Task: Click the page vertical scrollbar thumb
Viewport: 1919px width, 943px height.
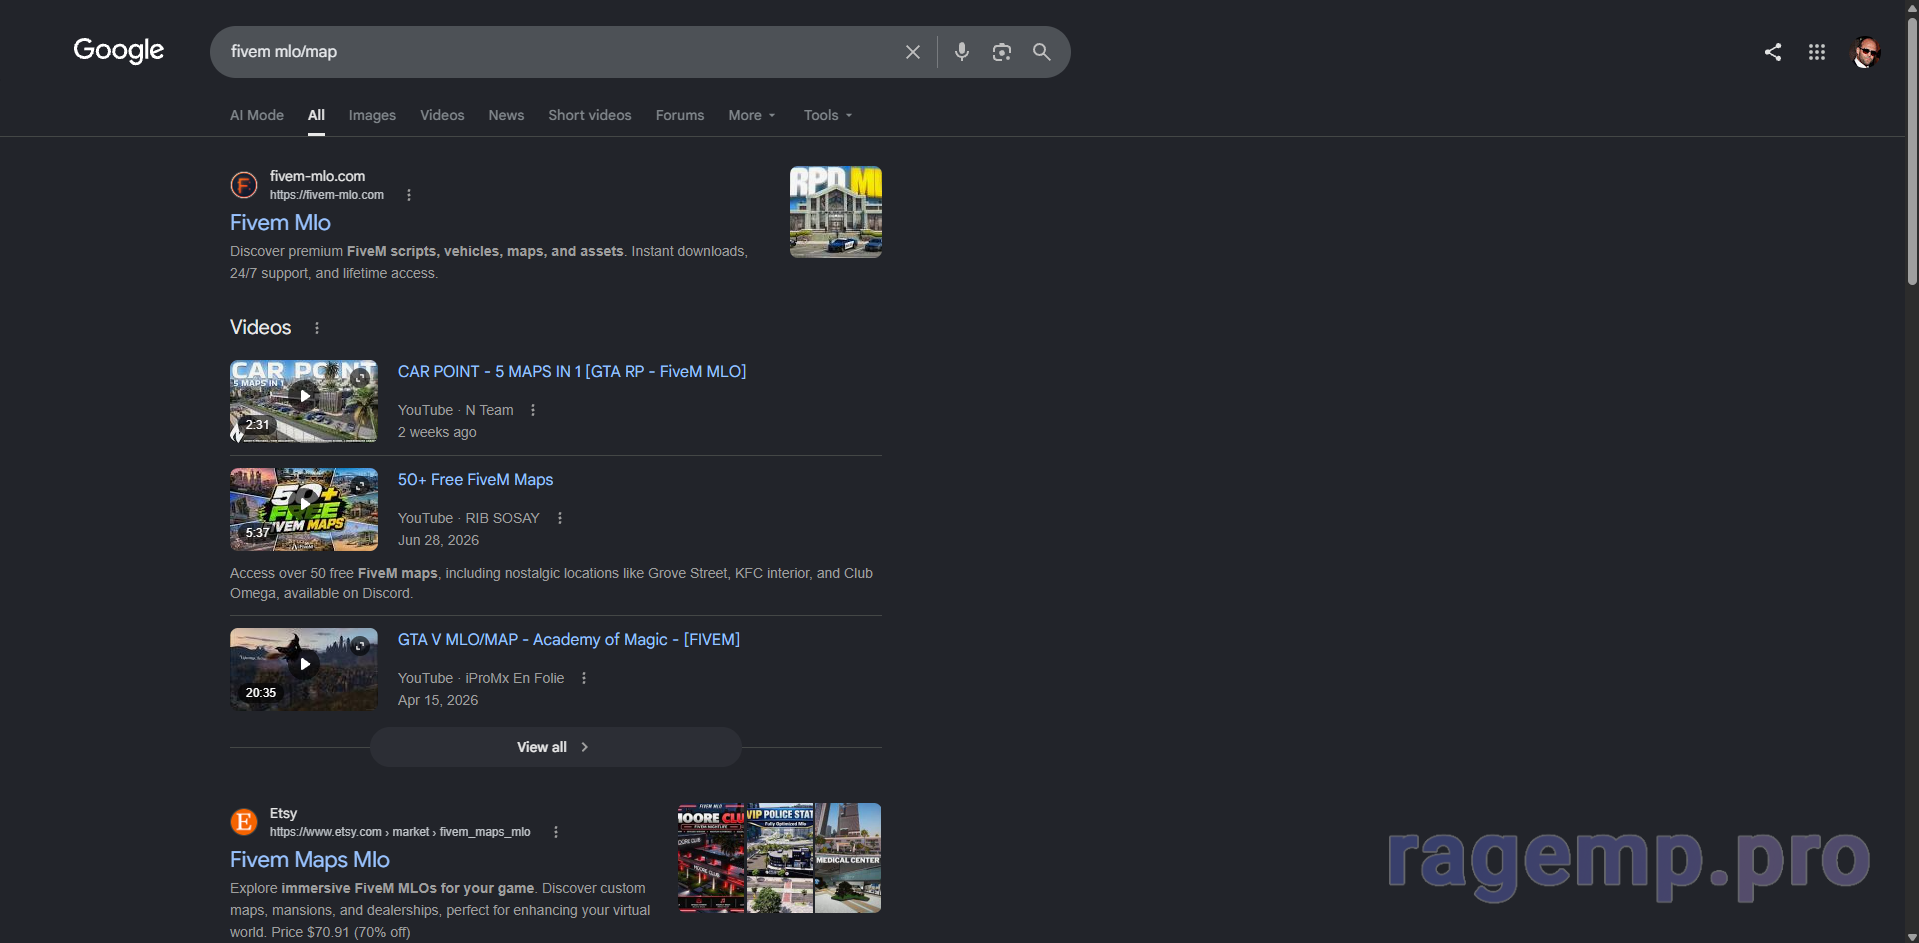Action: pos(1912,150)
